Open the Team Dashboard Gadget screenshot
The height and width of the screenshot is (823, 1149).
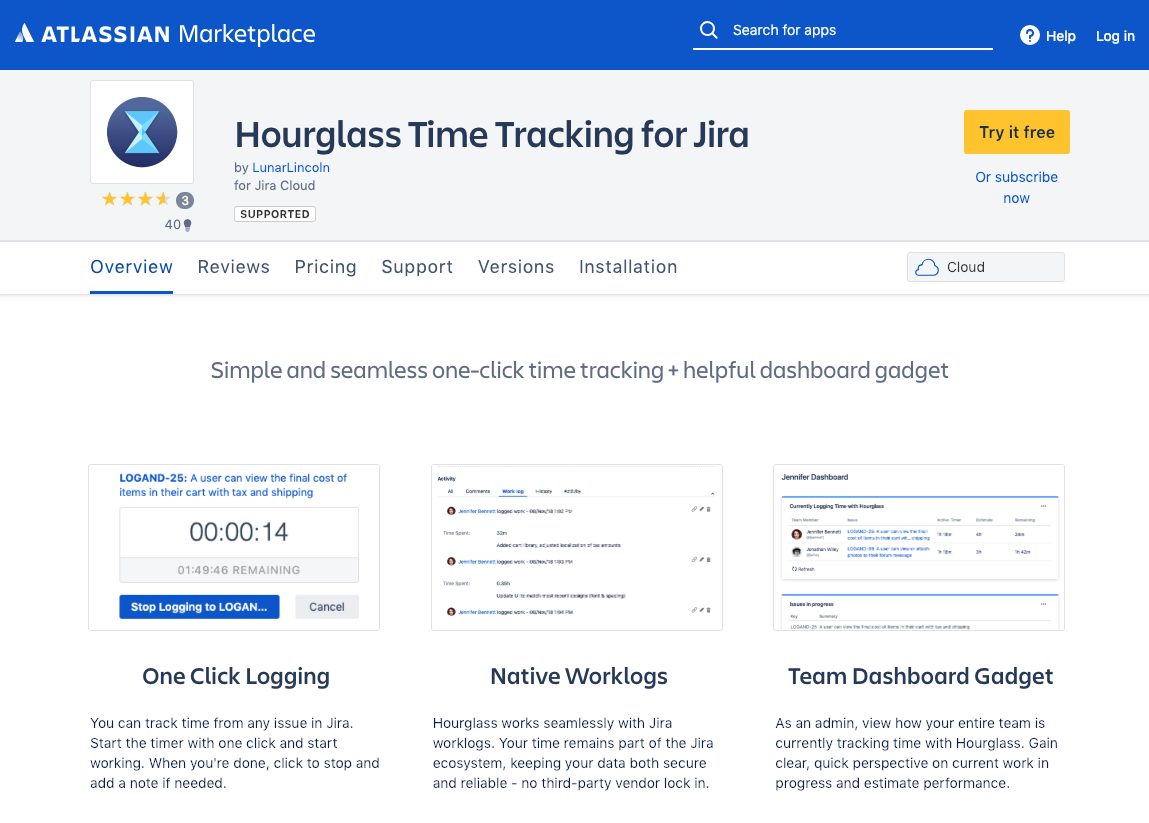click(x=919, y=547)
